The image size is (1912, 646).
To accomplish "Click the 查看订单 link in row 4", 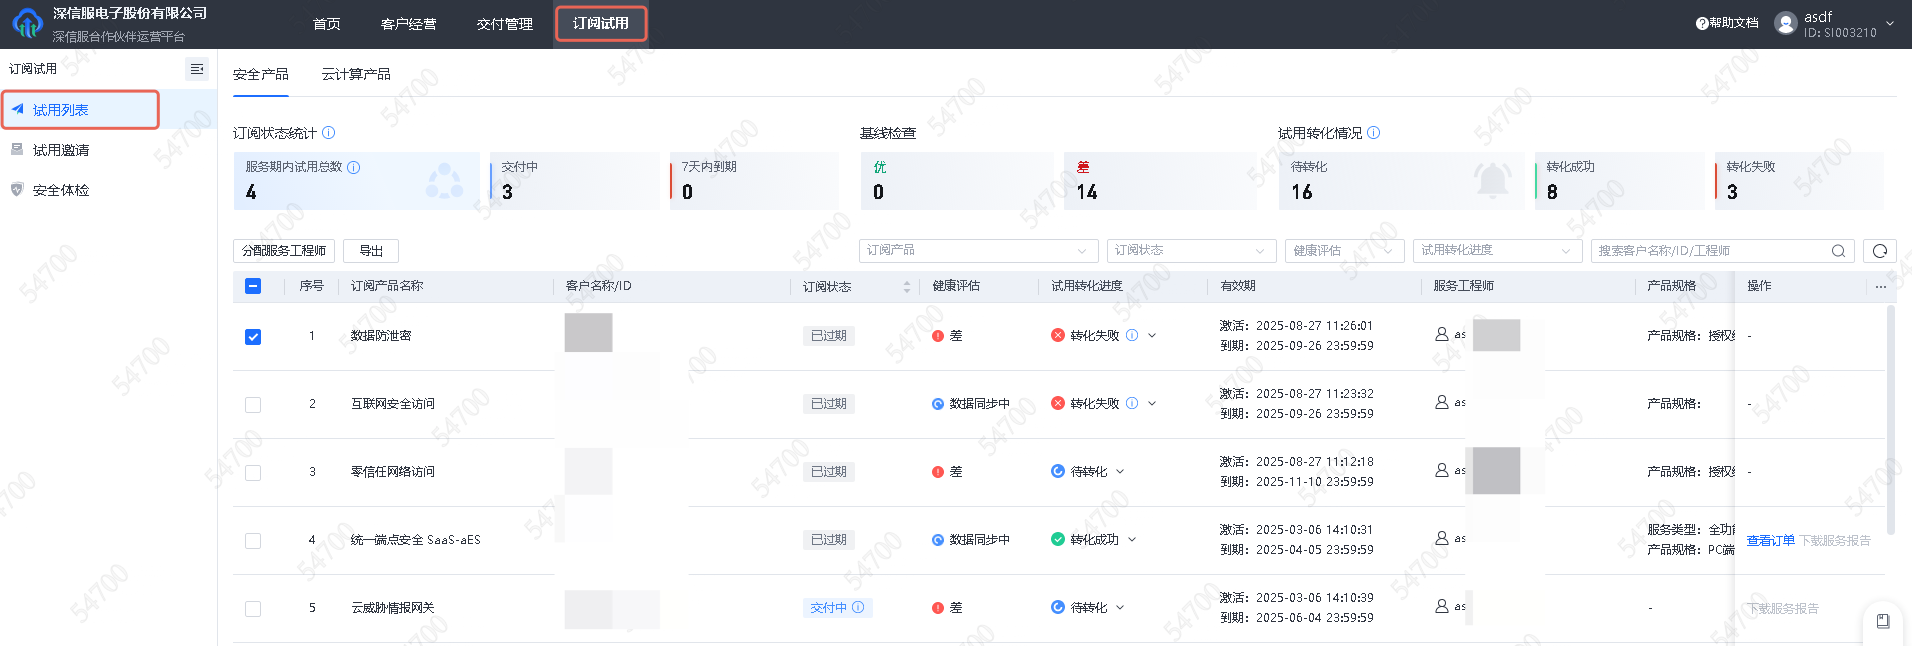I will pyautogui.click(x=1769, y=541).
